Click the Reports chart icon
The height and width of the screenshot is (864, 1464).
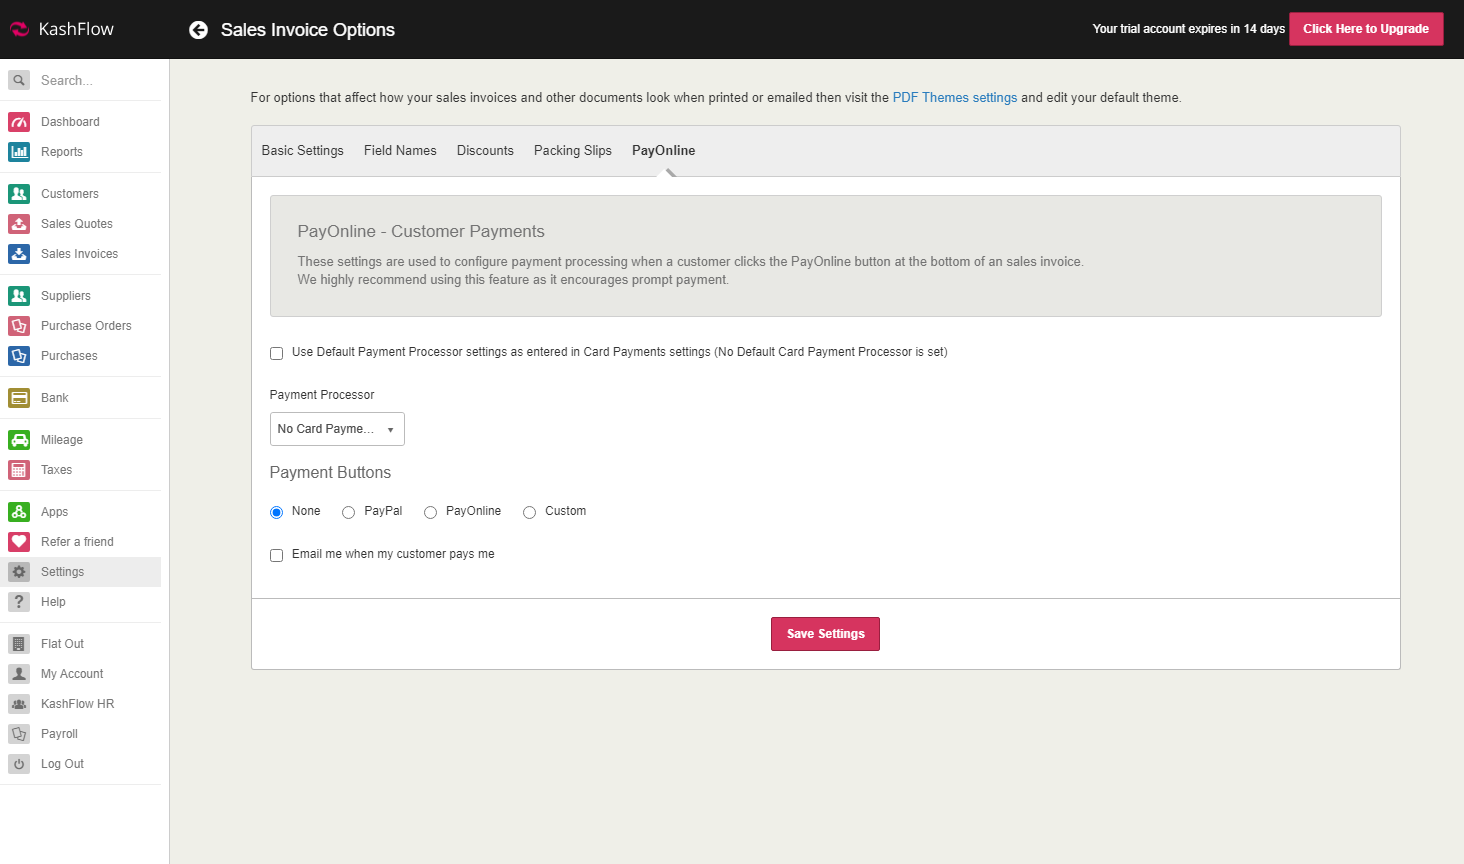[x=19, y=152]
